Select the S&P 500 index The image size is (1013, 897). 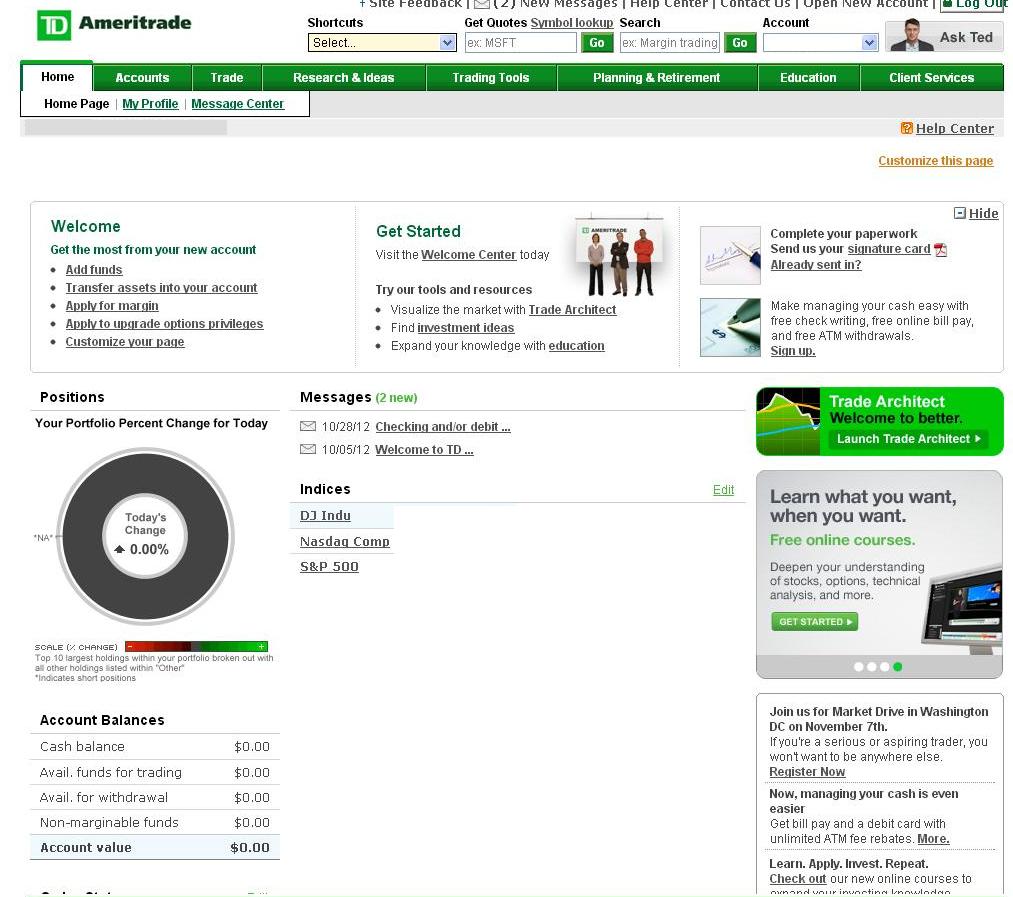pyautogui.click(x=329, y=567)
